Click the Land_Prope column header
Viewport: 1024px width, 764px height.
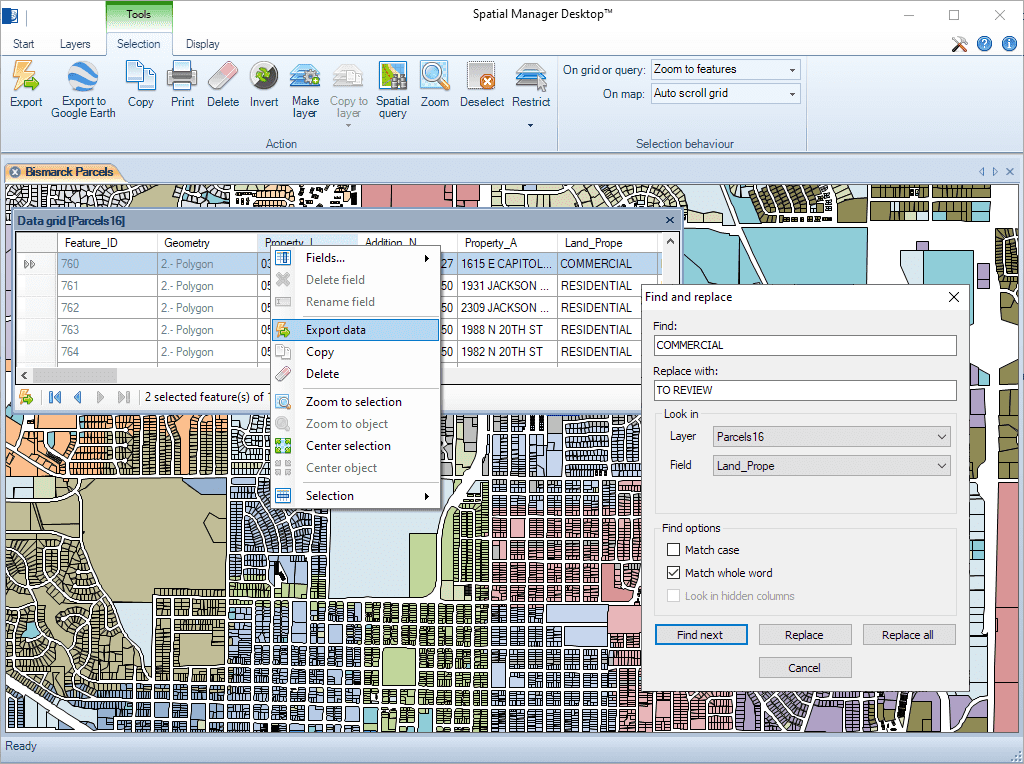coord(607,243)
